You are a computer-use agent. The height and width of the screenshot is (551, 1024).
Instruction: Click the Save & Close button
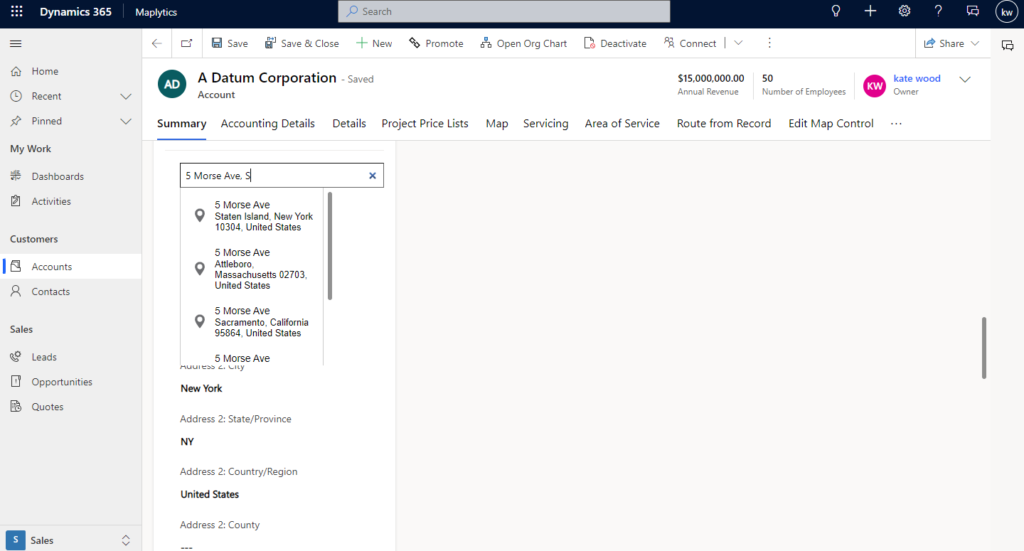tap(301, 43)
